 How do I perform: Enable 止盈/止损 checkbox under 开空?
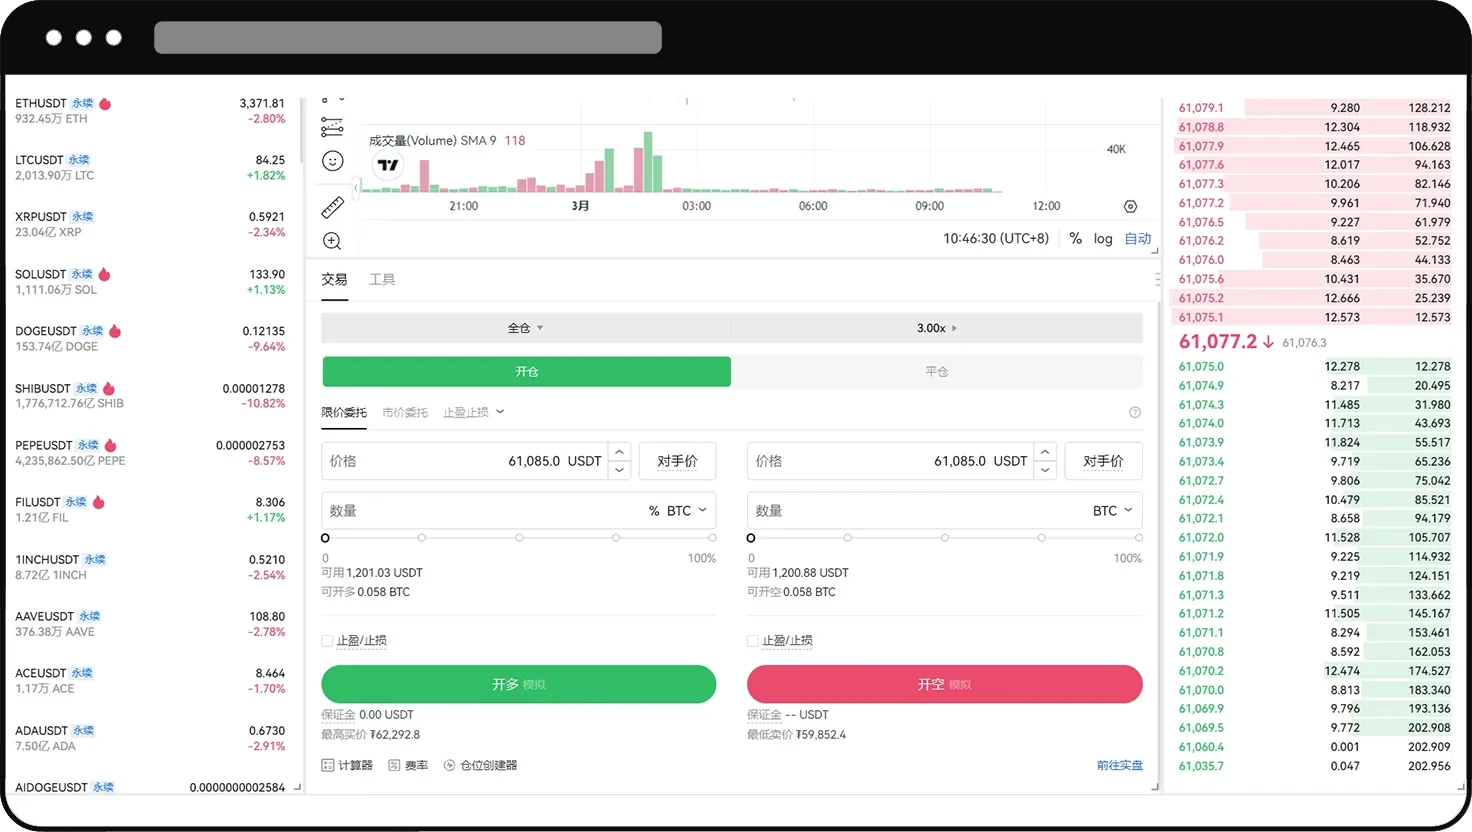pos(753,640)
